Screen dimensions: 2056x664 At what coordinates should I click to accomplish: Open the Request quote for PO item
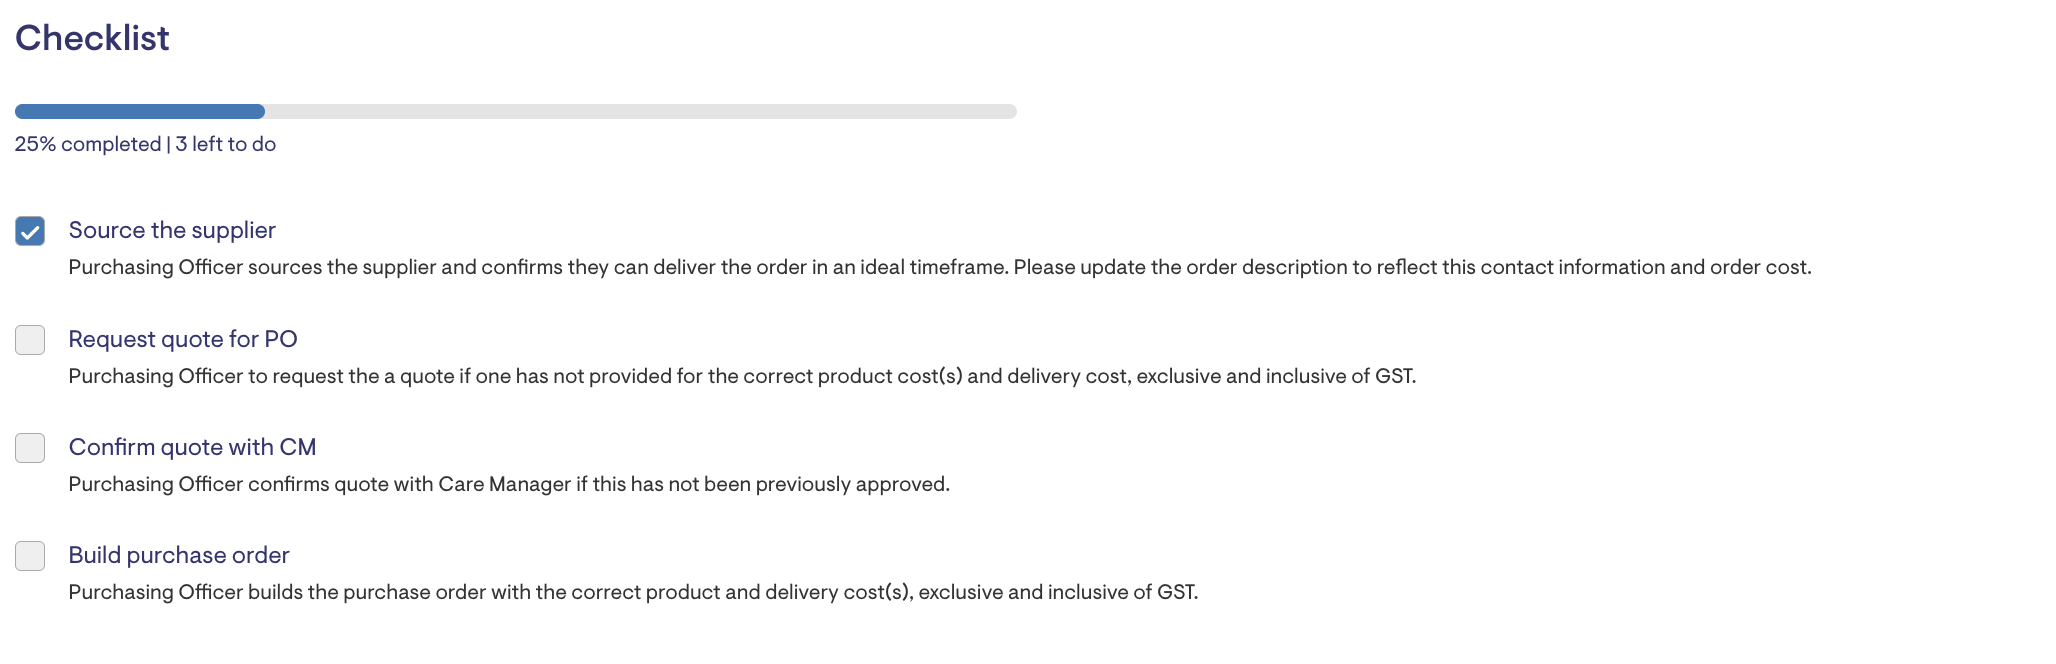pyautogui.click(x=183, y=339)
